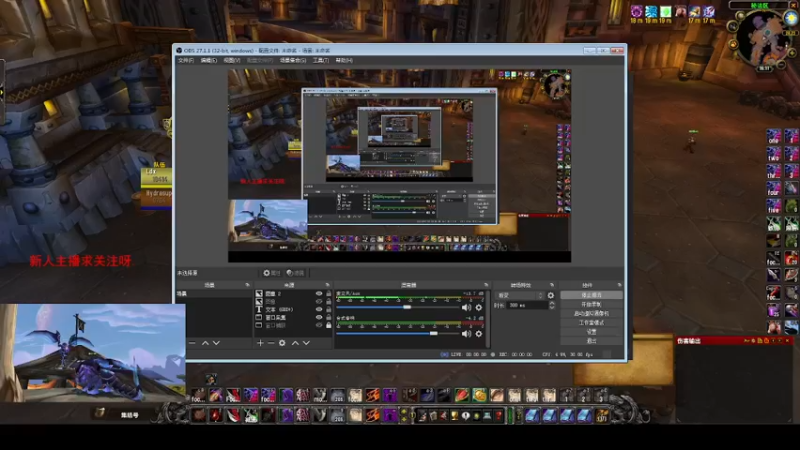Select the 场景 scene item in the scenes list

point(213,294)
